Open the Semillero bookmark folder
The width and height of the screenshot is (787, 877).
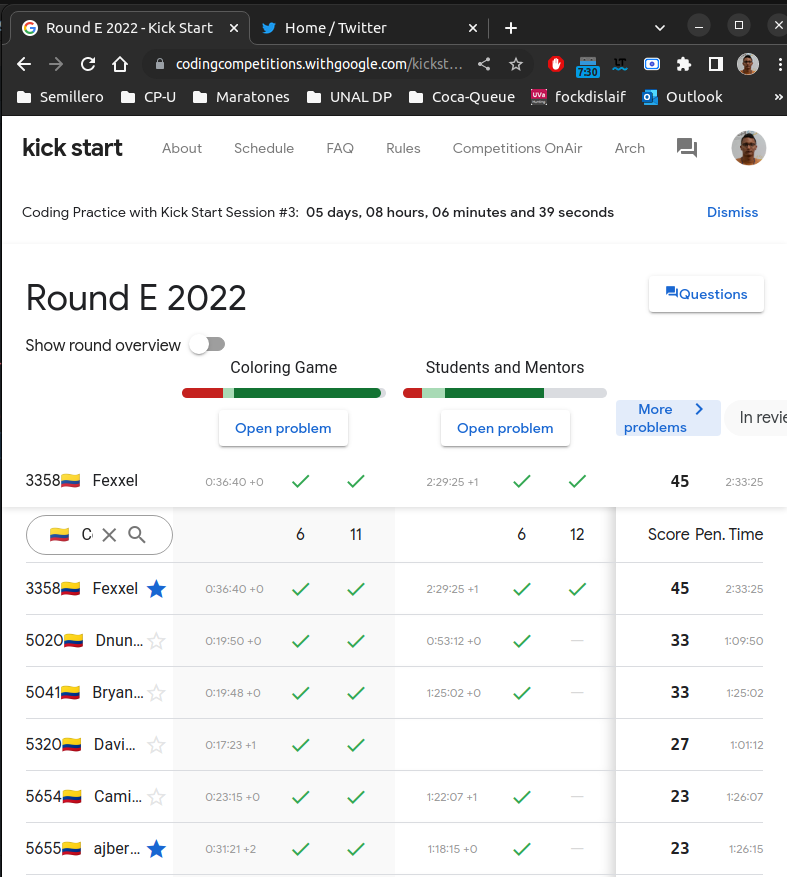[60, 97]
